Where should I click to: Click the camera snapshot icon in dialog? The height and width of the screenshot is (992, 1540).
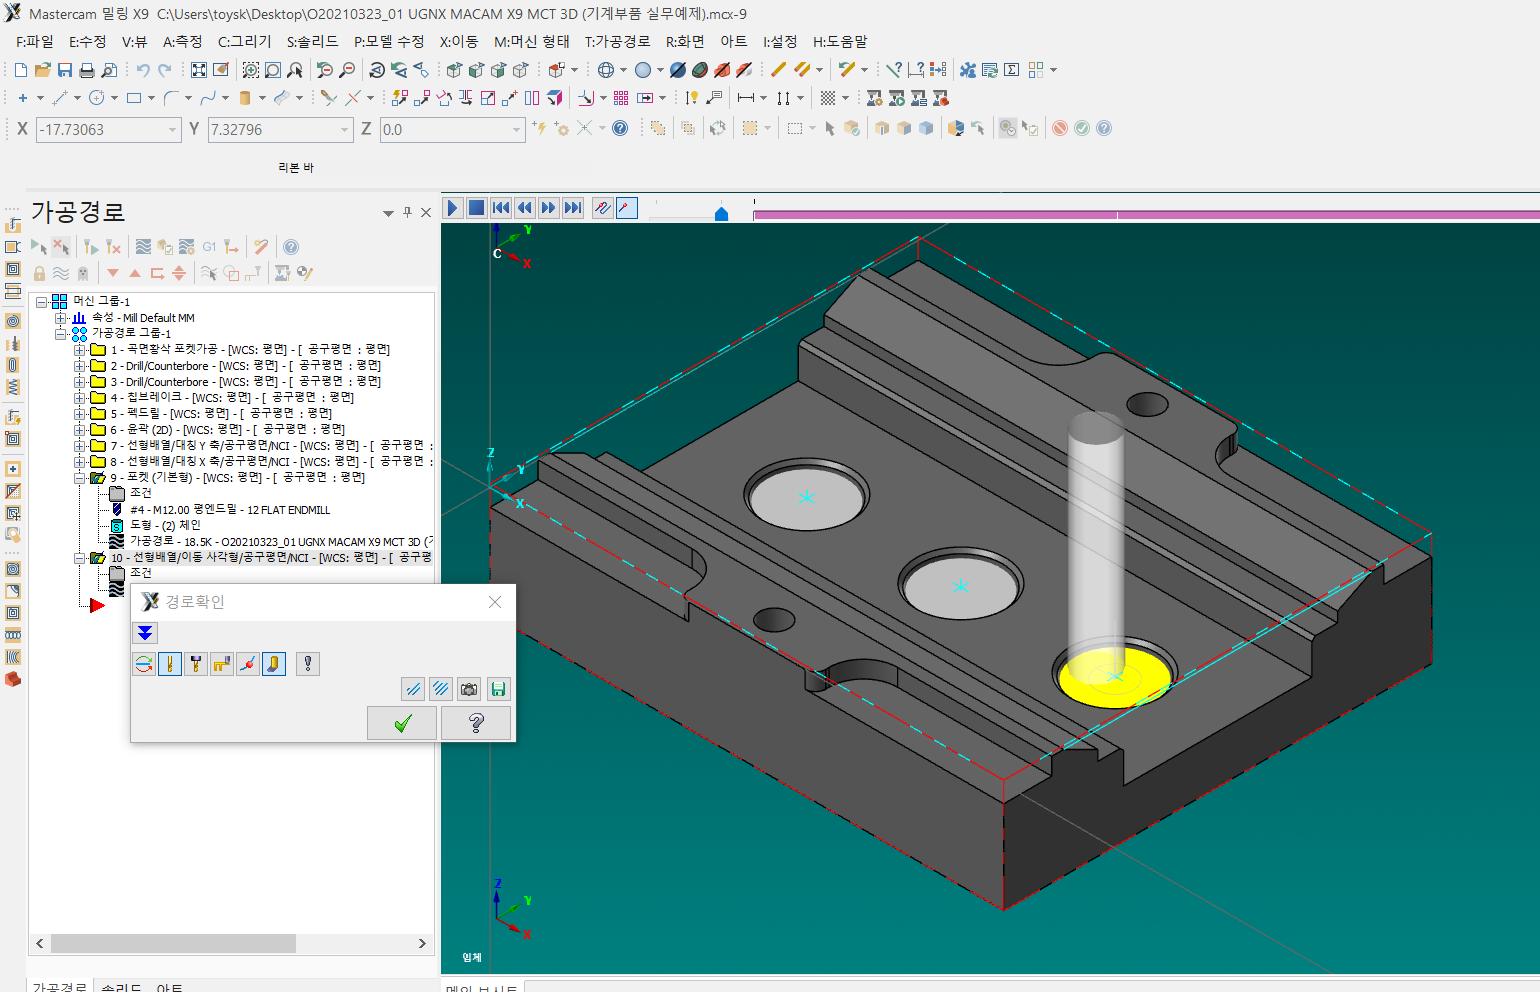[469, 689]
